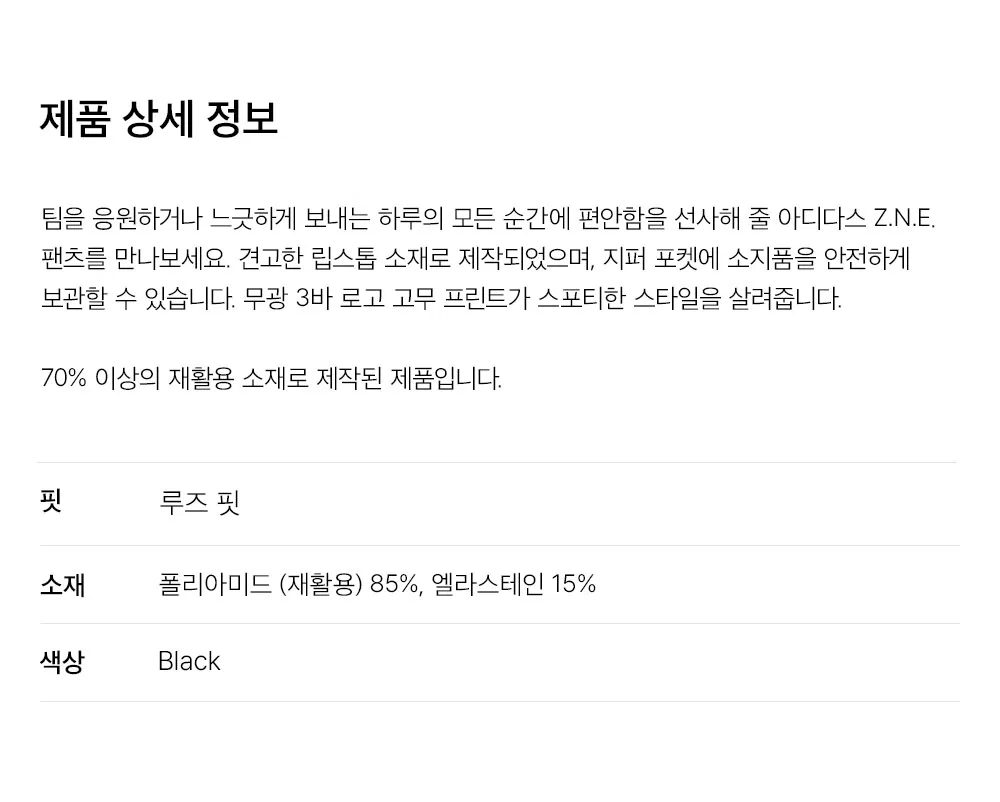
Task: Click the 색상 row label
Action: click(62, 662)
